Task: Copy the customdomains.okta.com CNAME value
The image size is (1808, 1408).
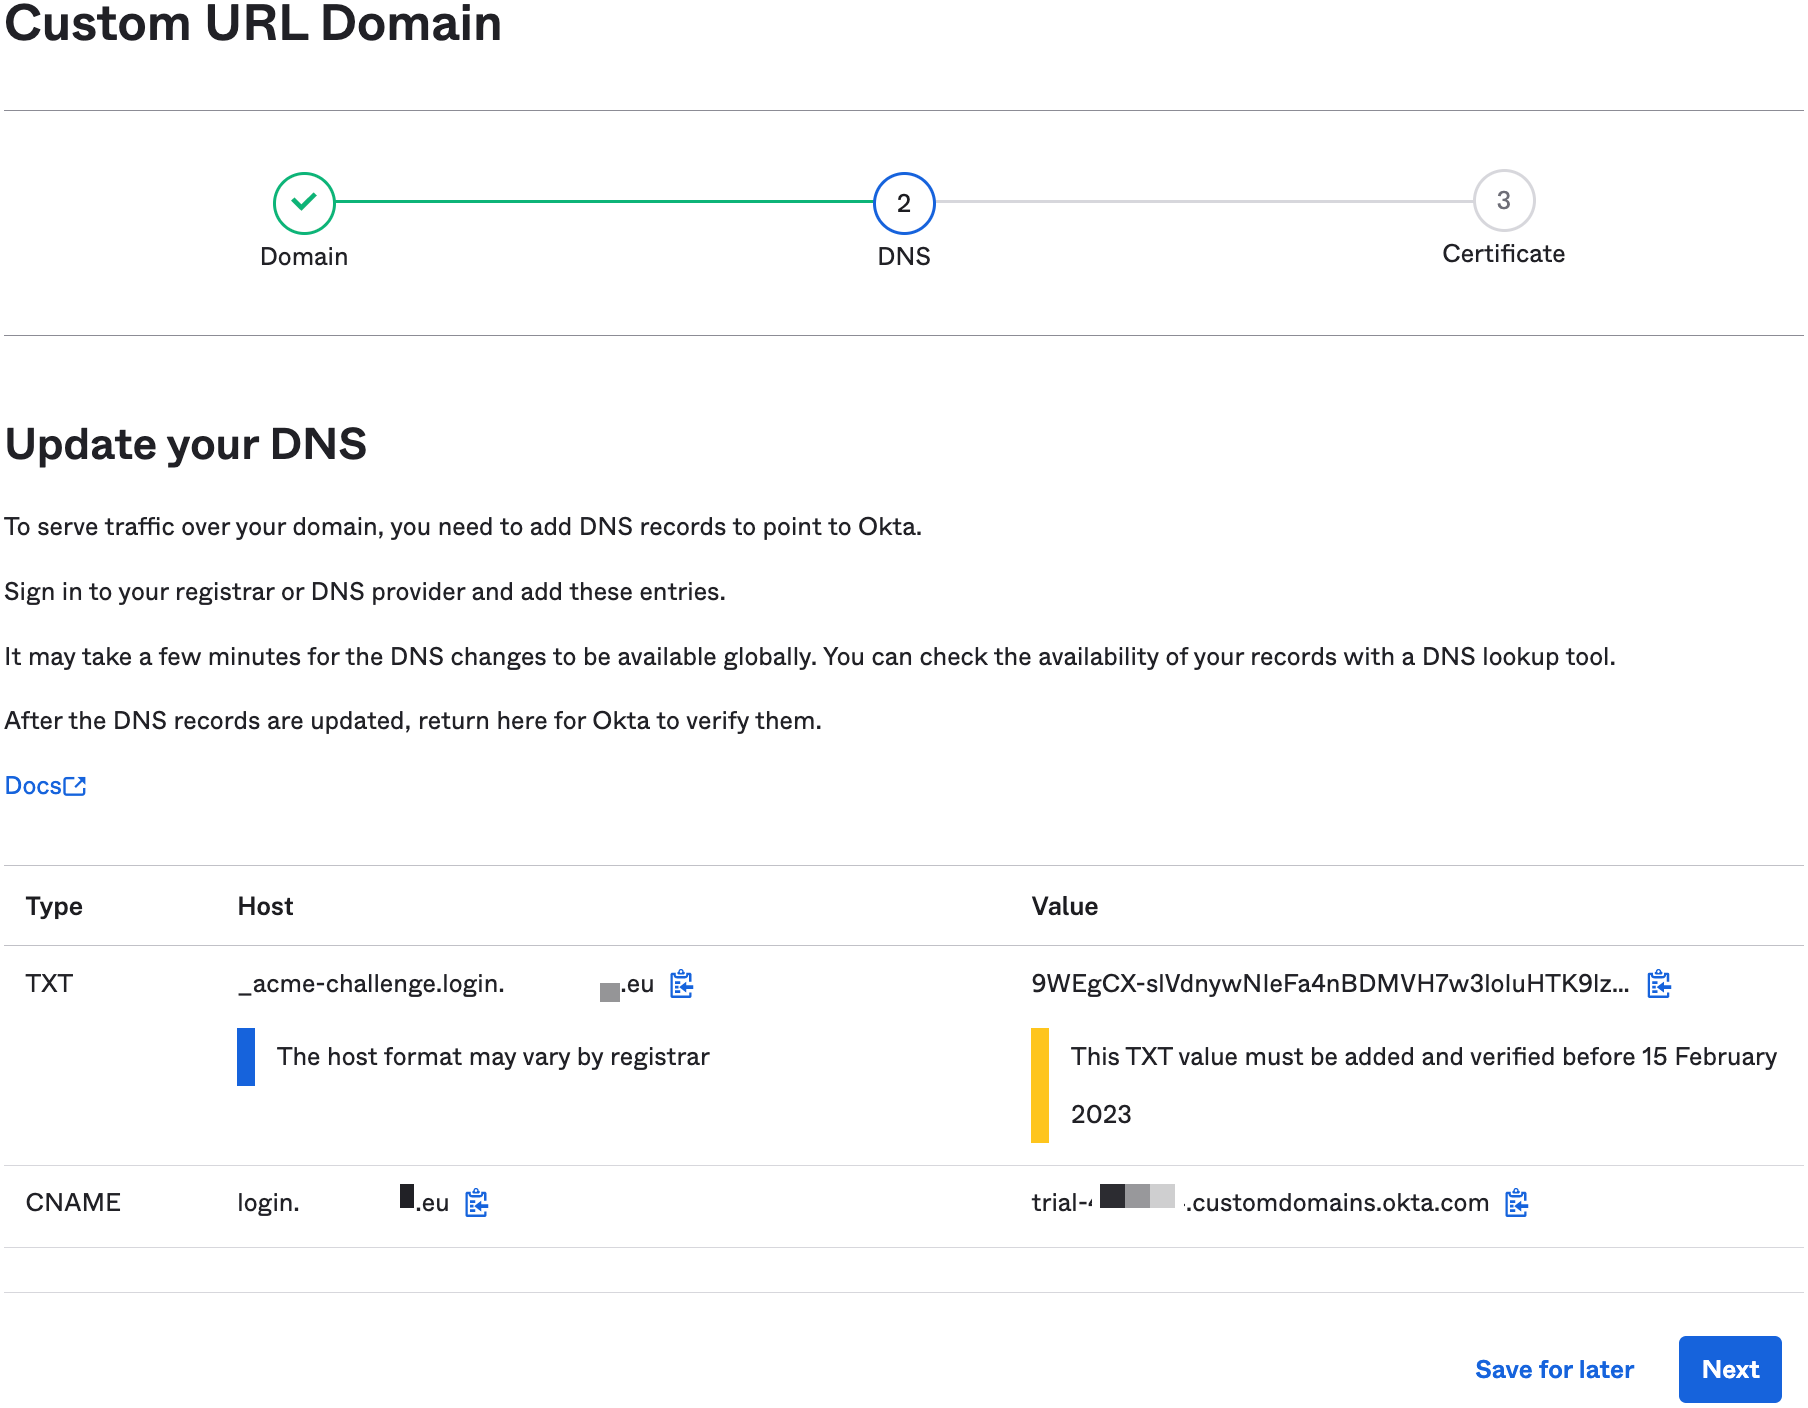Action: click(1517, 1203)
